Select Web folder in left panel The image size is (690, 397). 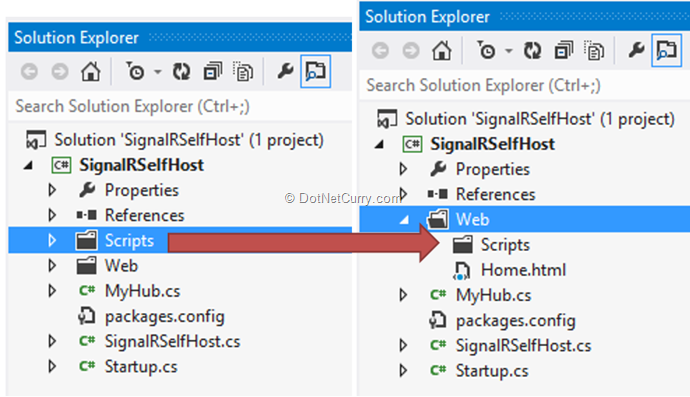(121, 266)
